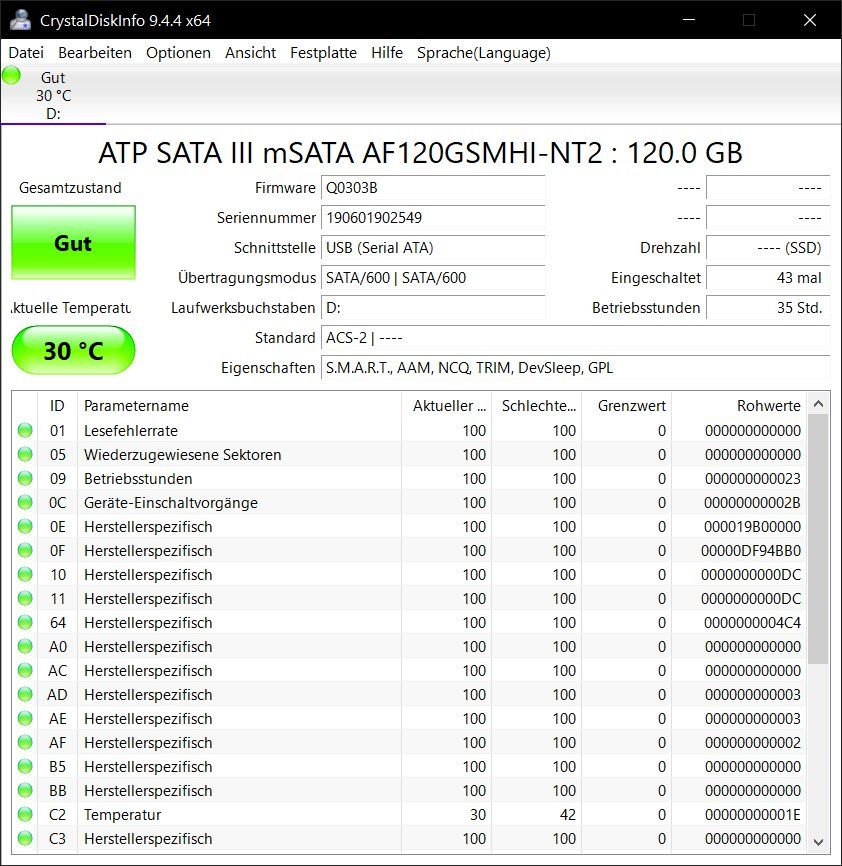
Task: Click the Drehzahl value field (SSD)
Action: [768, 247]
